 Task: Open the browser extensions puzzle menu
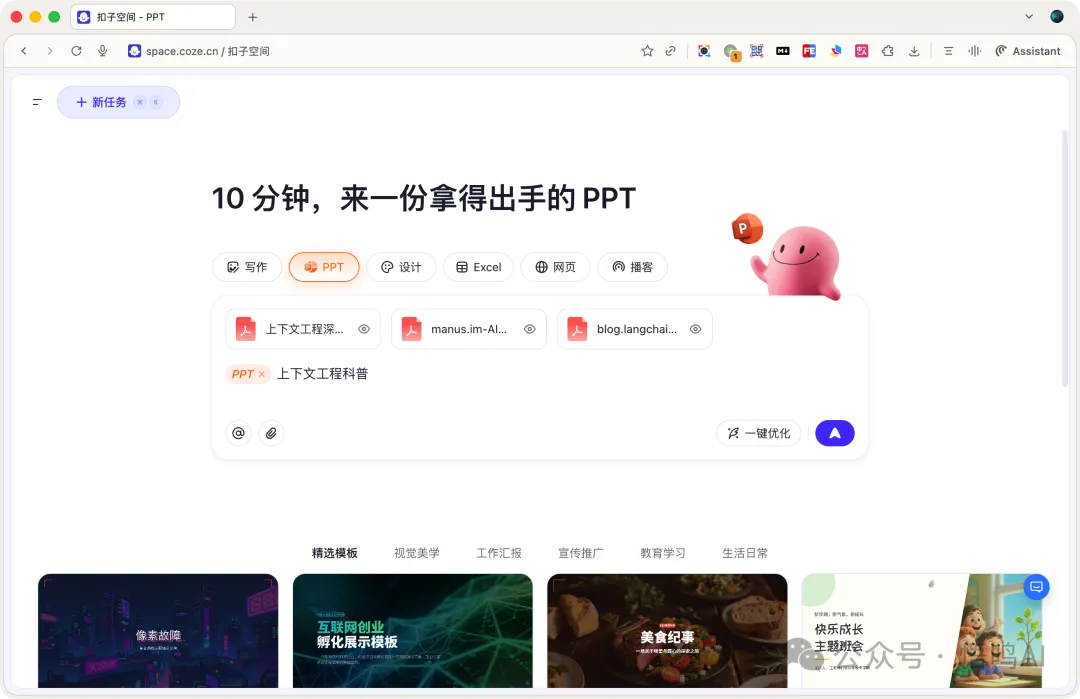click(887, 51)
